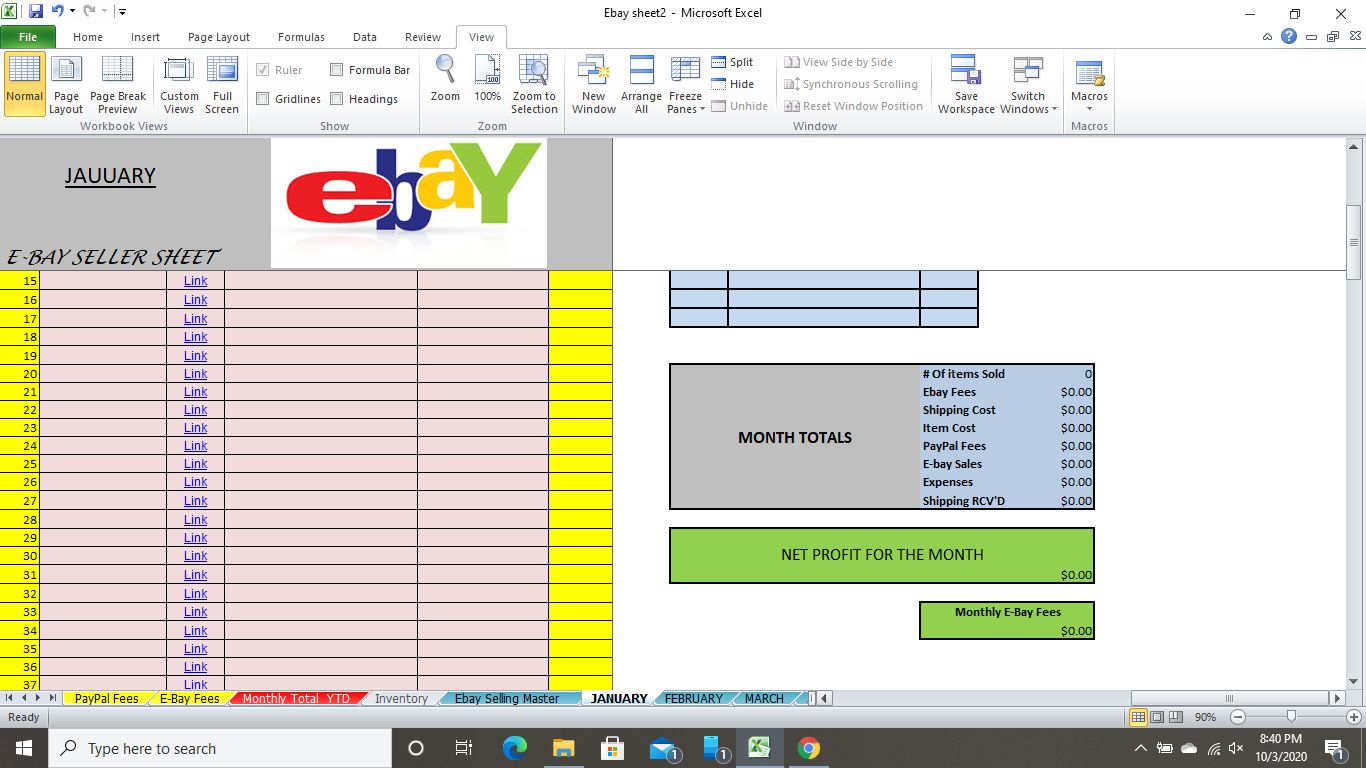The height and width of the screenshot is (768, 1366).
Task: Open Page Break Preview
Action: 118,84
